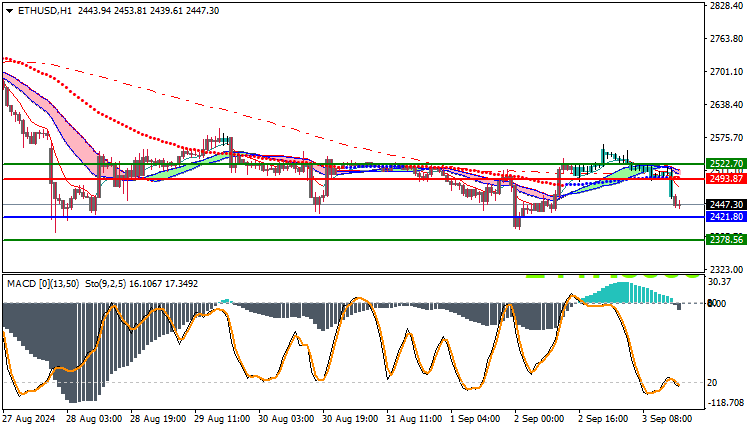Click the 29 Aug 11:00 time label
This screenshot has width=750, height=430.
(222, 419)
